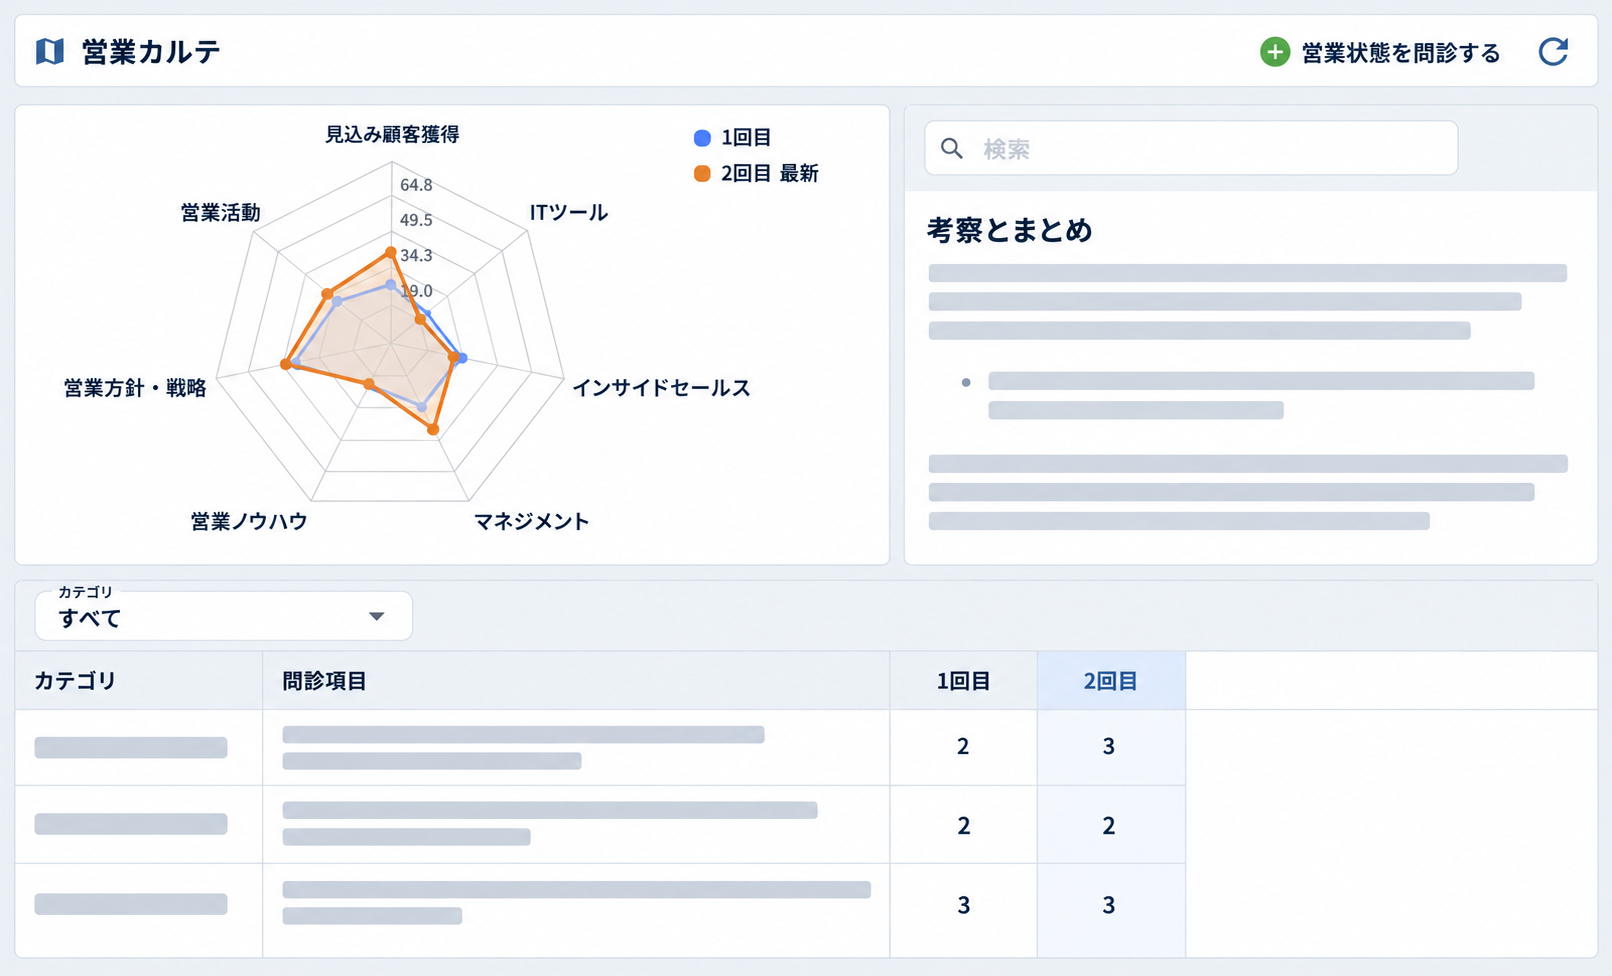Click the 64.8 radar scale value
The image size is (1612, 976).
(x=416, y=185)
